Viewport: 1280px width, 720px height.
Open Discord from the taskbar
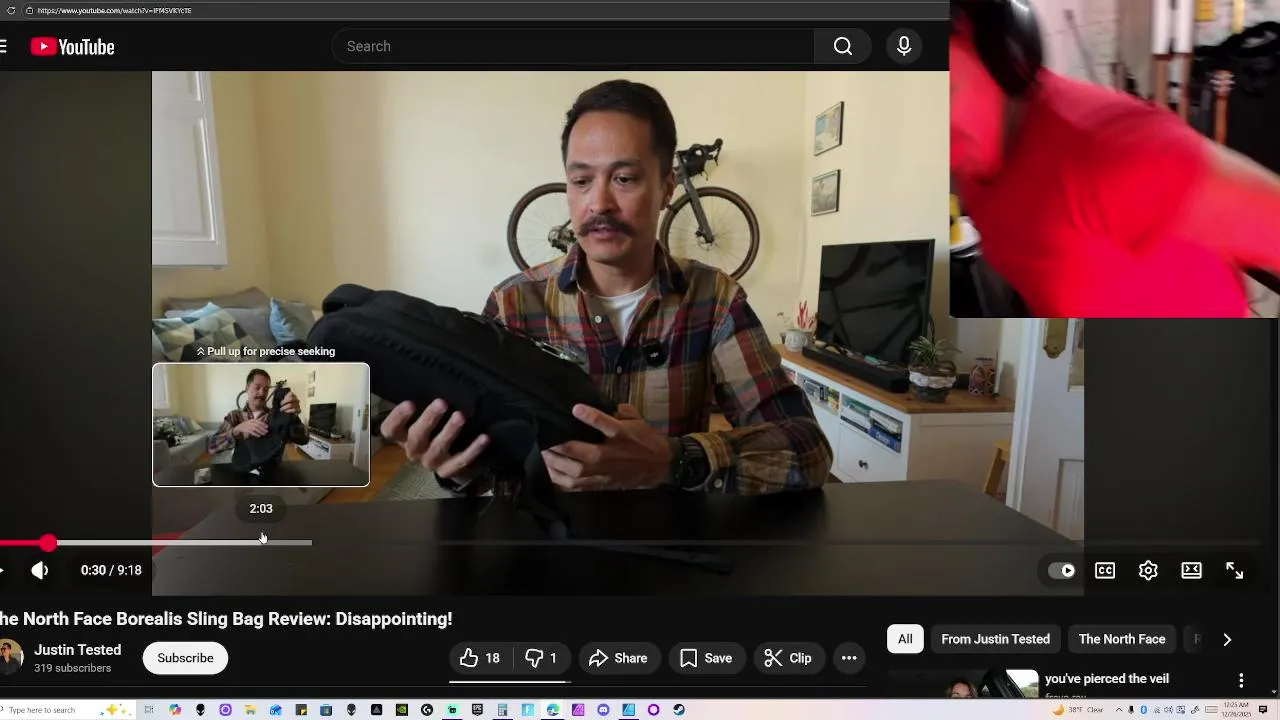(x=603, y=710)
